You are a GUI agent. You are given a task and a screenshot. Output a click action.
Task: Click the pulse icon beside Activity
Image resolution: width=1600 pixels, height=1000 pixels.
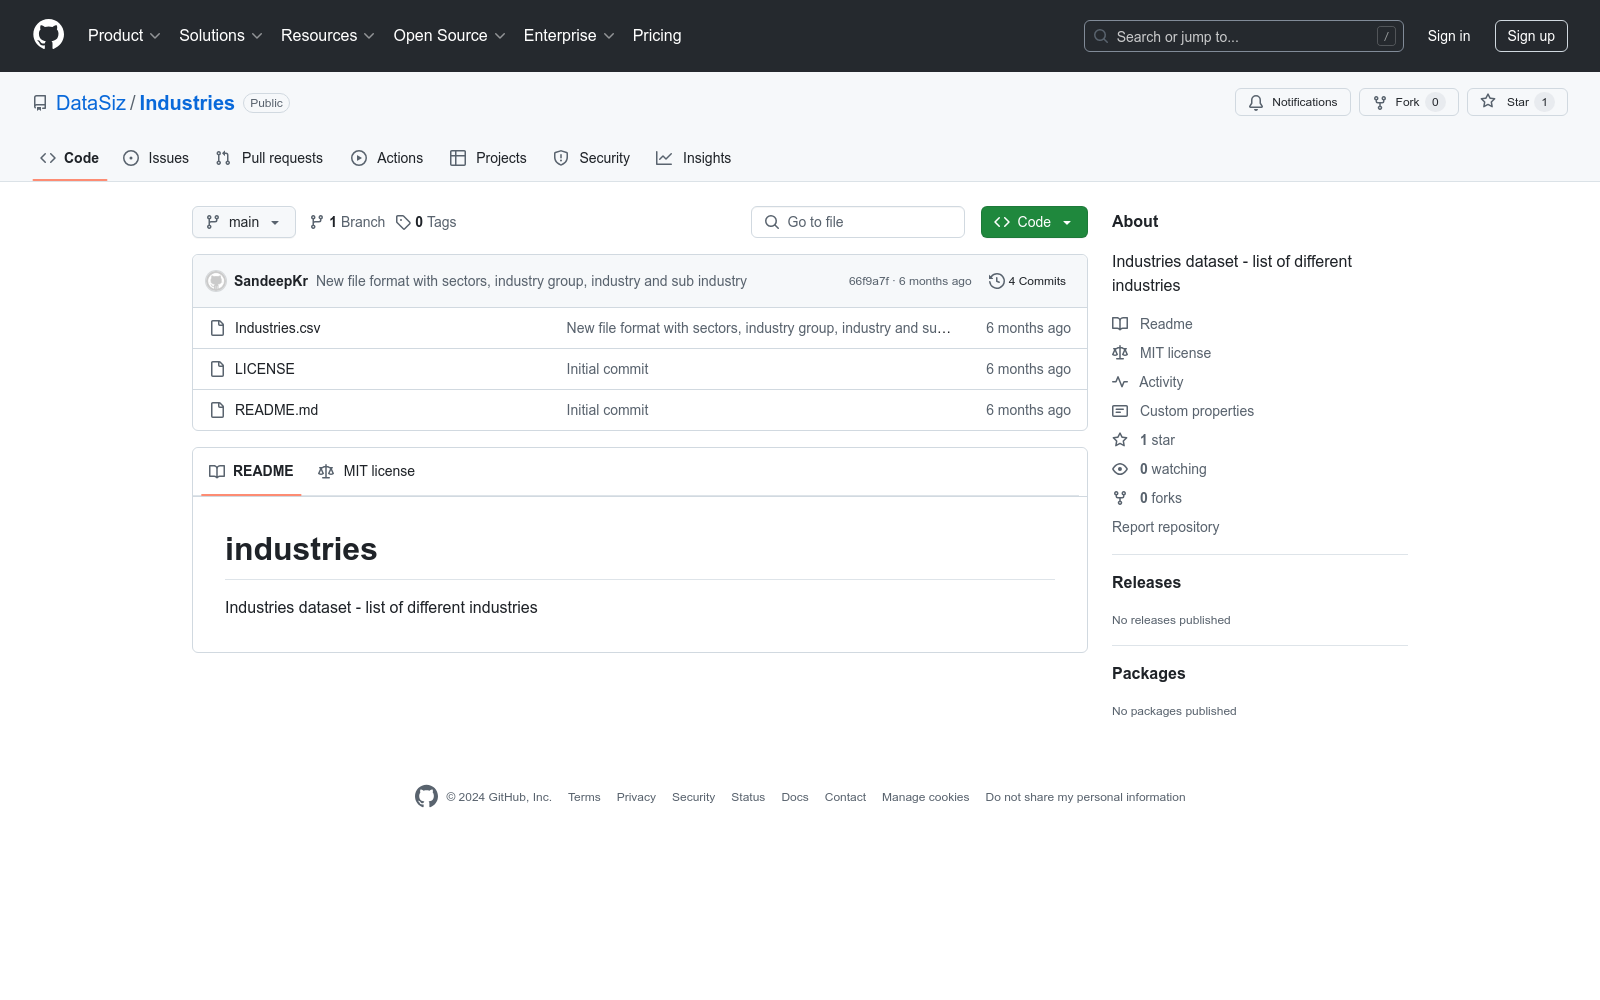pyautogui.click(x=1120, y=382)
